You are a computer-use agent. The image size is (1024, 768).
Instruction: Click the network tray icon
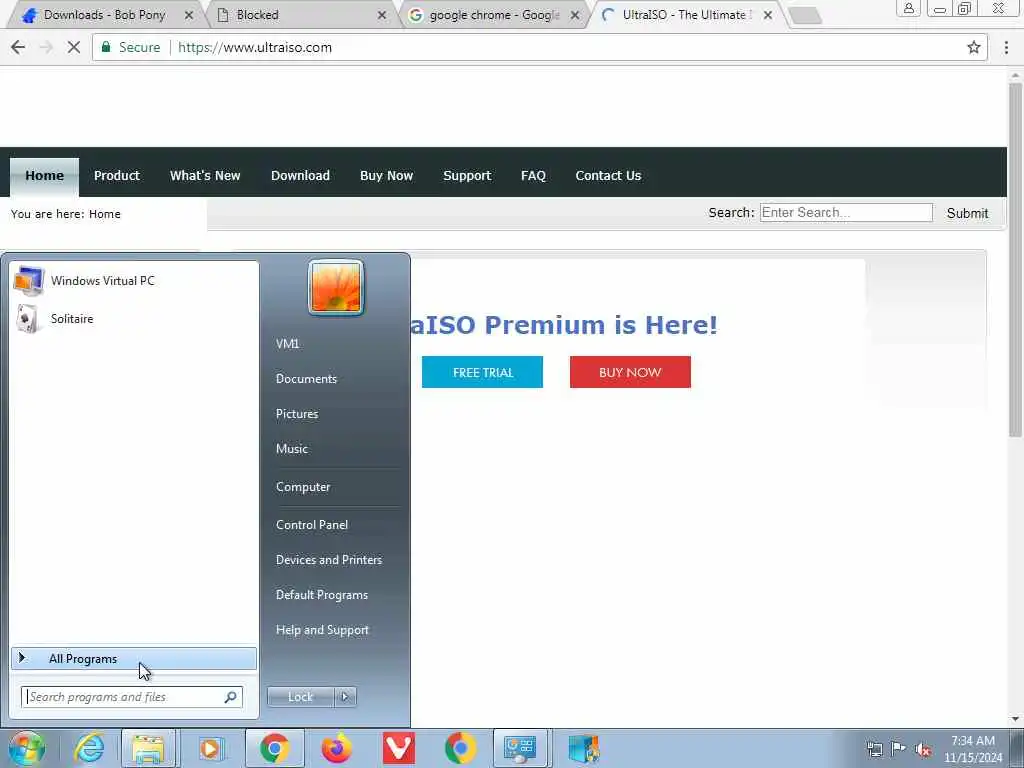(x=874, y=749)
